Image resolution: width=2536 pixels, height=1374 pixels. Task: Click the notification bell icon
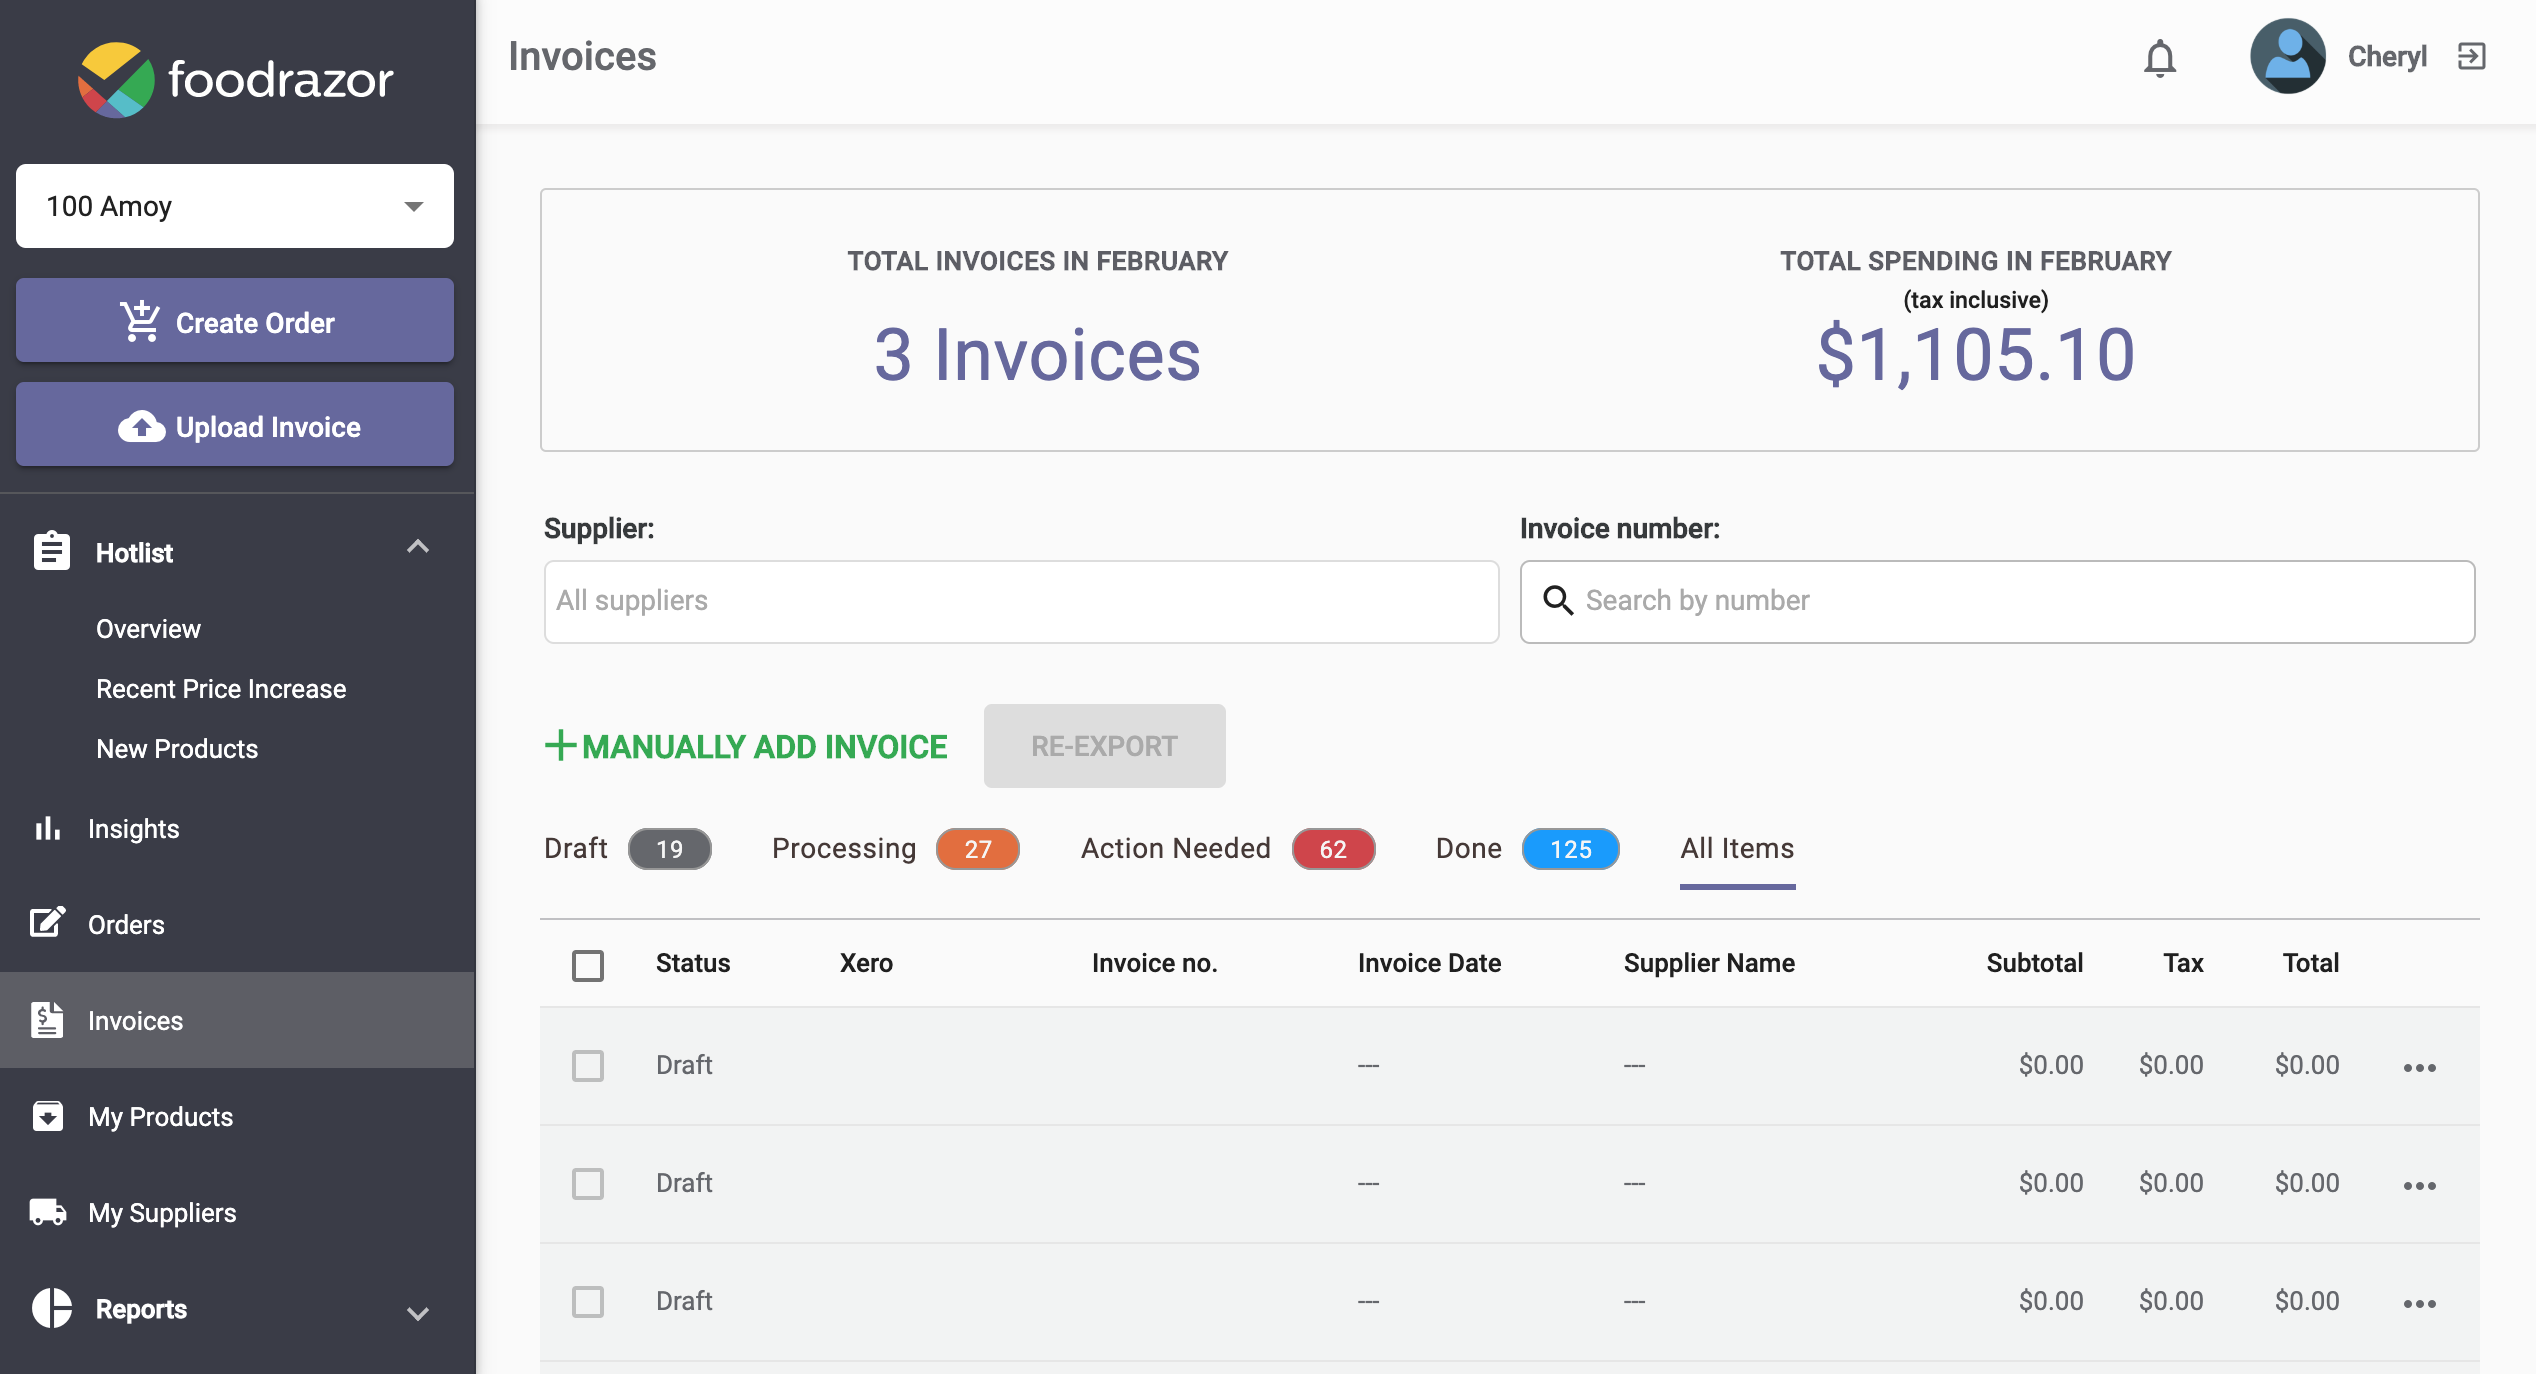[x=2159, y=58]
